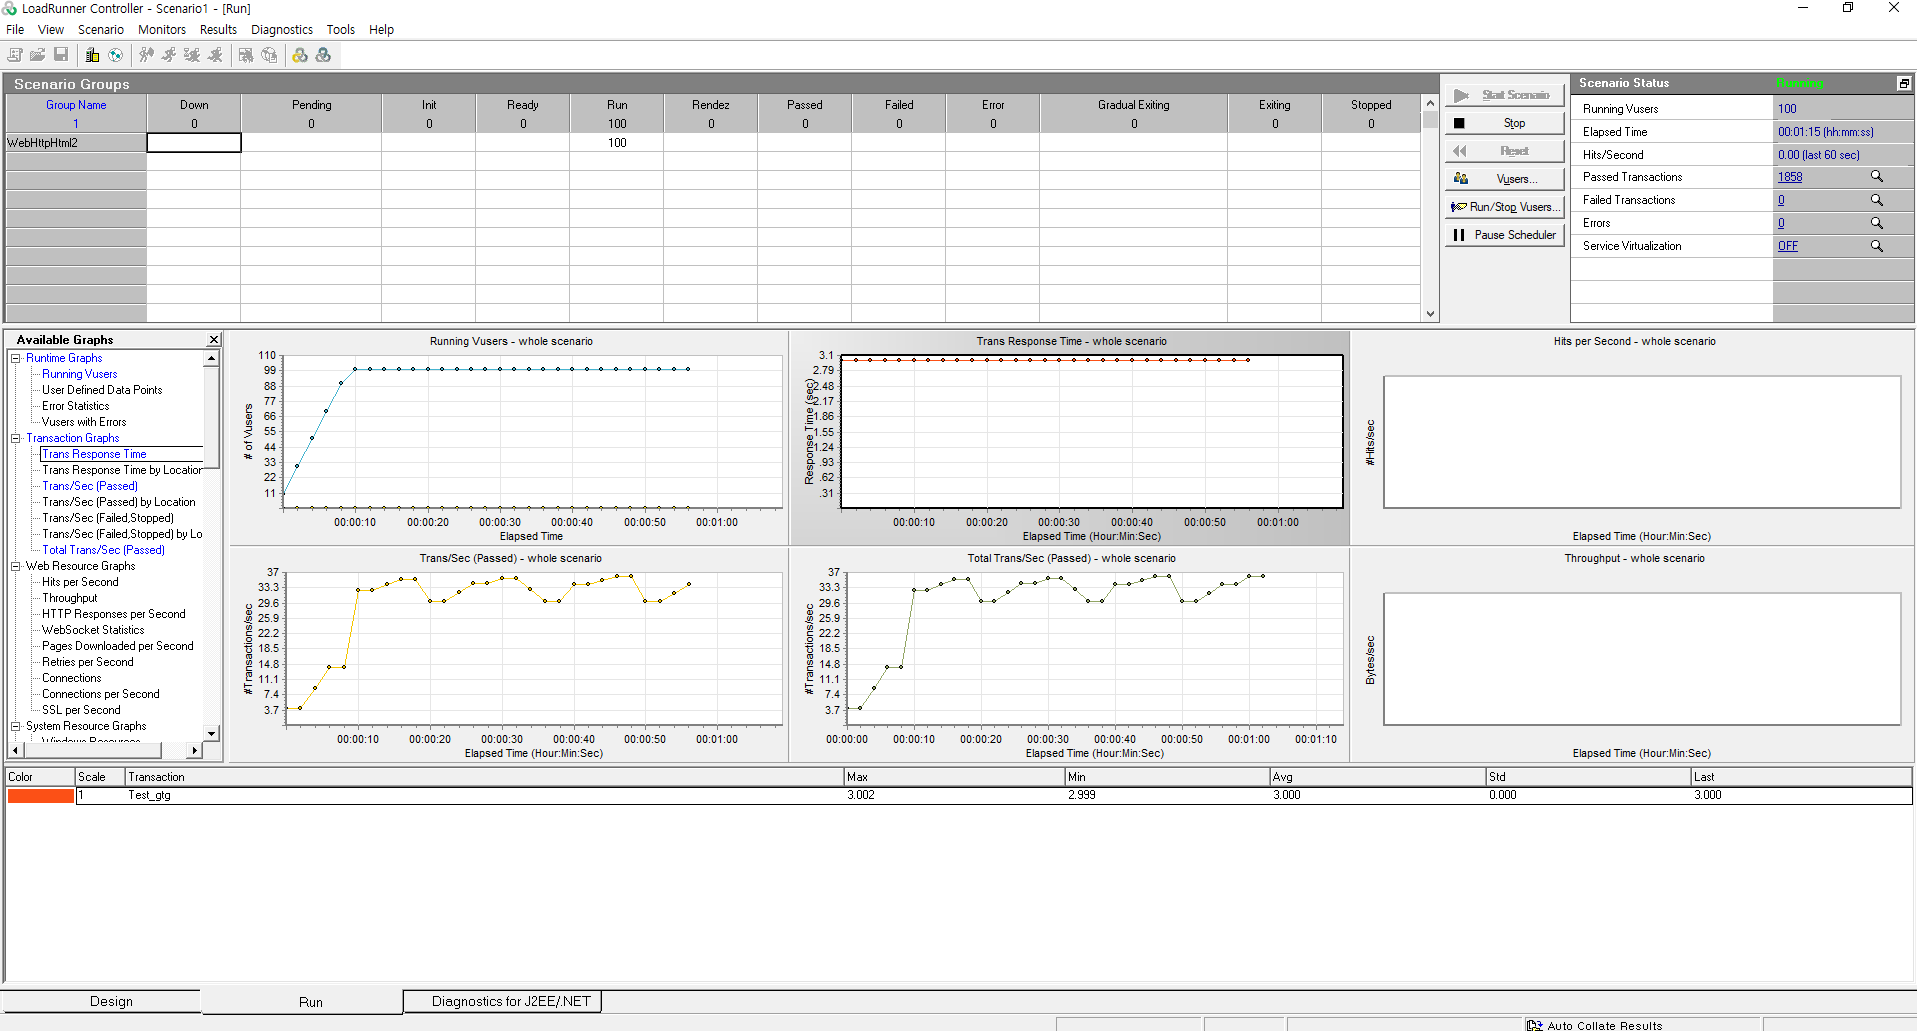This screenshot has width=1917, height=1031.
Task: Click the Gradual Stop Vusers hourglass icon
Action: pos(192,55)
